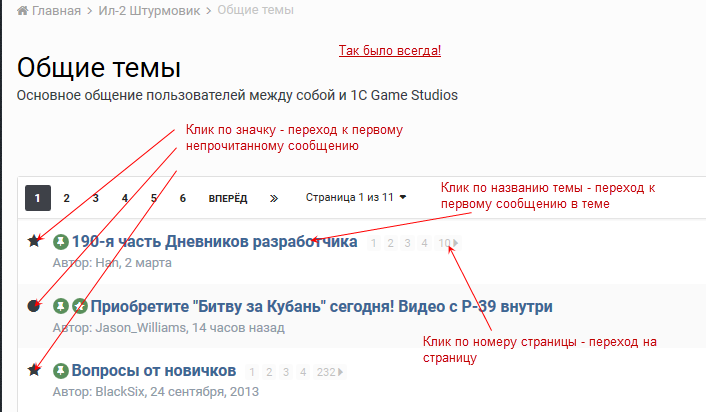Open last page 10 of 190-я часть topic
The height and width of the screenshot is (412, 706).
(x=448, y=243)
